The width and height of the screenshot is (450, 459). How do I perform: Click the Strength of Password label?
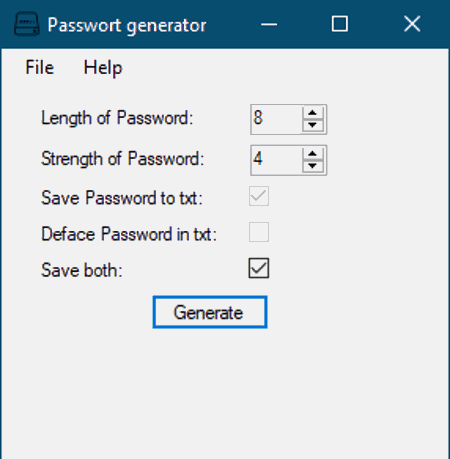click(122, 159)
